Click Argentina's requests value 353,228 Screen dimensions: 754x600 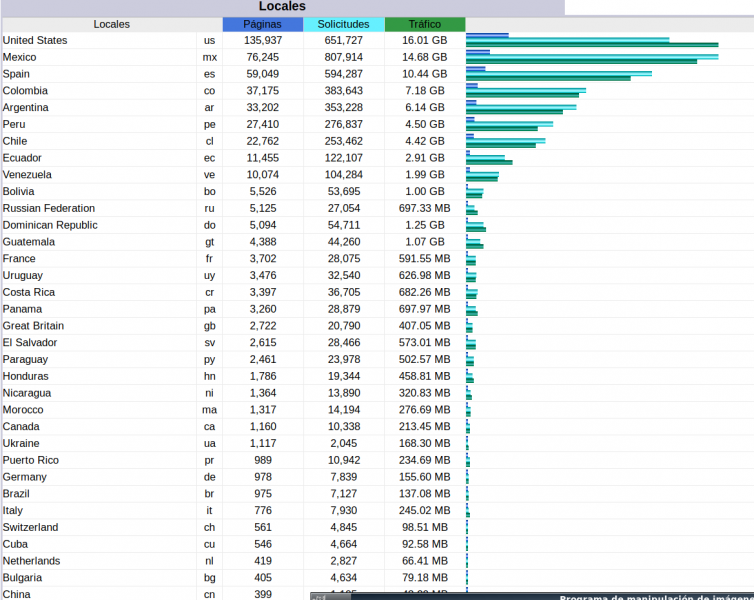(343, 108)
